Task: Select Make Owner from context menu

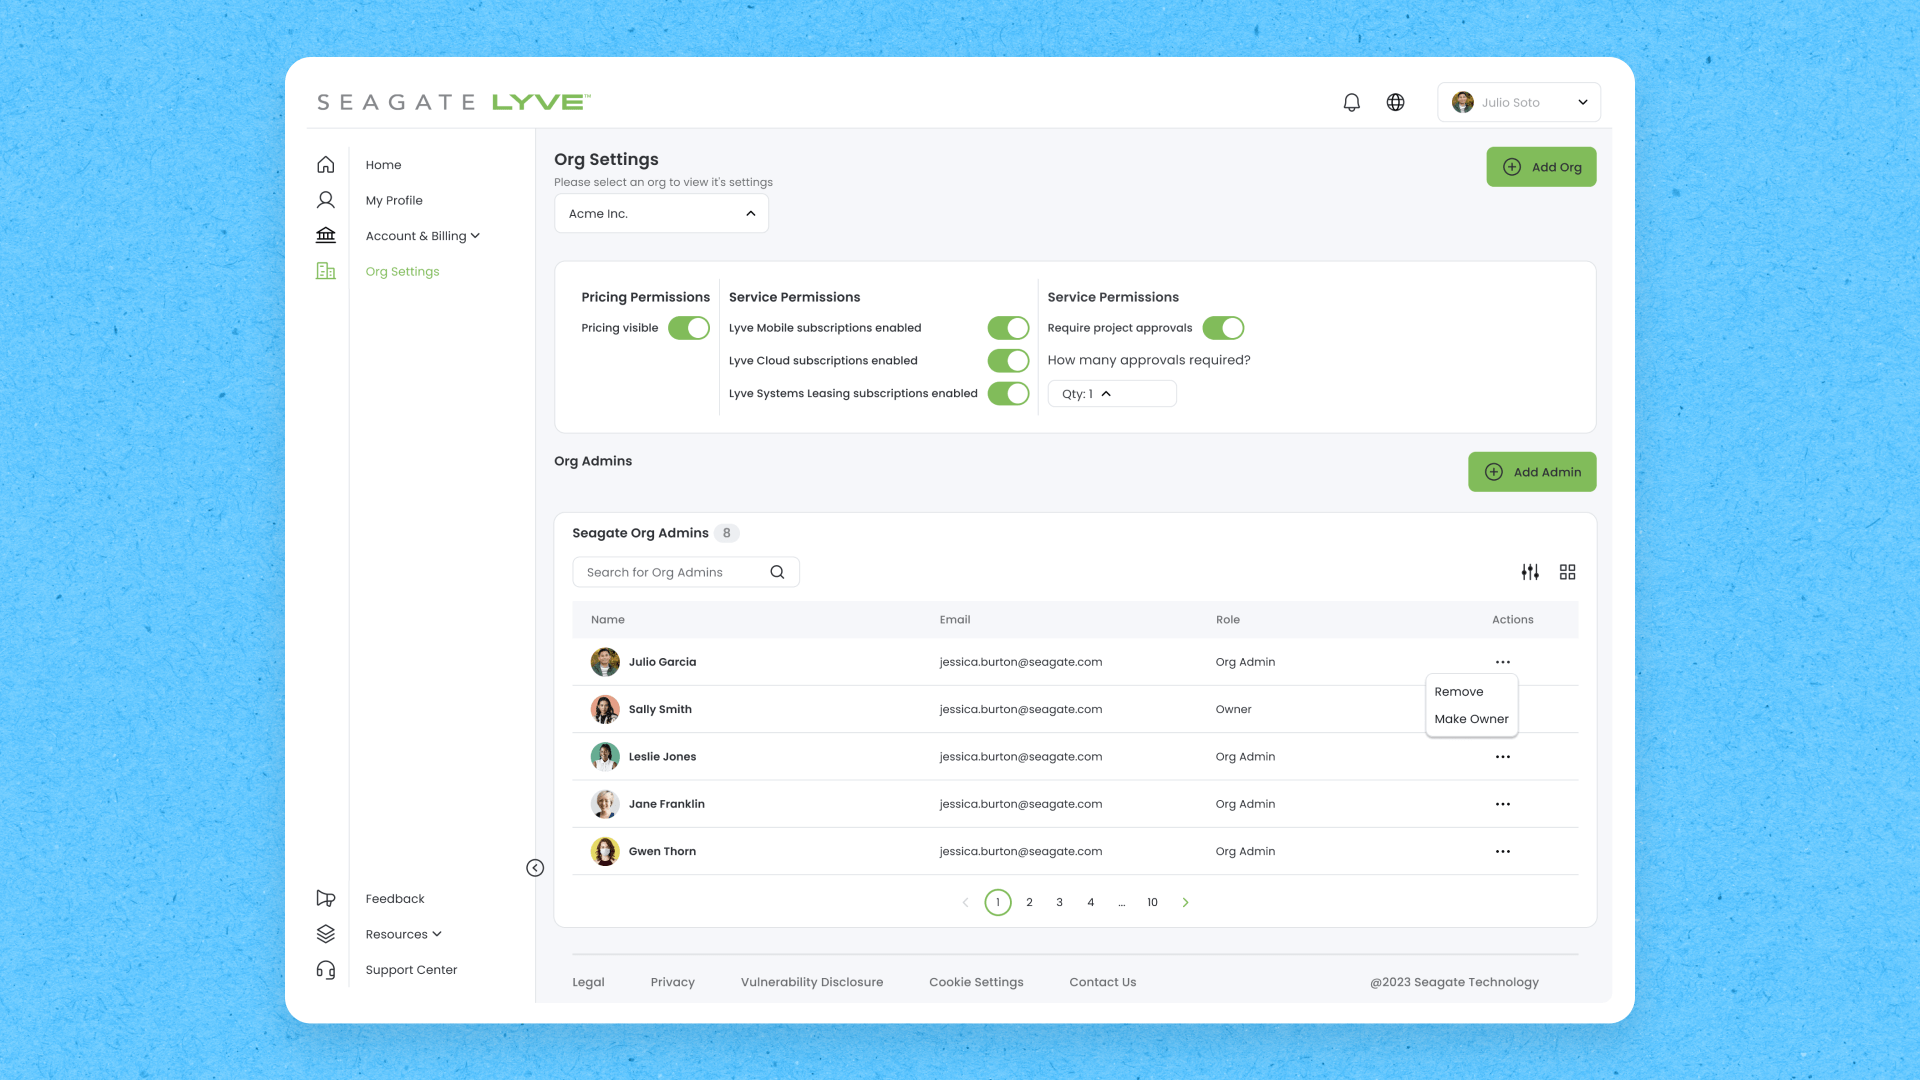Action: click(x=1471, y=719)
